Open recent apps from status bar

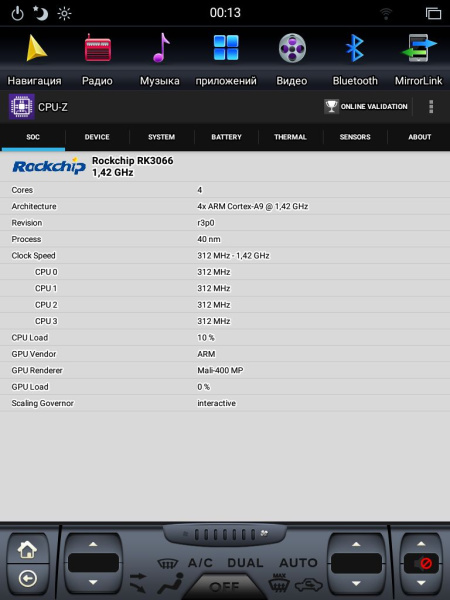click(434, 13)
